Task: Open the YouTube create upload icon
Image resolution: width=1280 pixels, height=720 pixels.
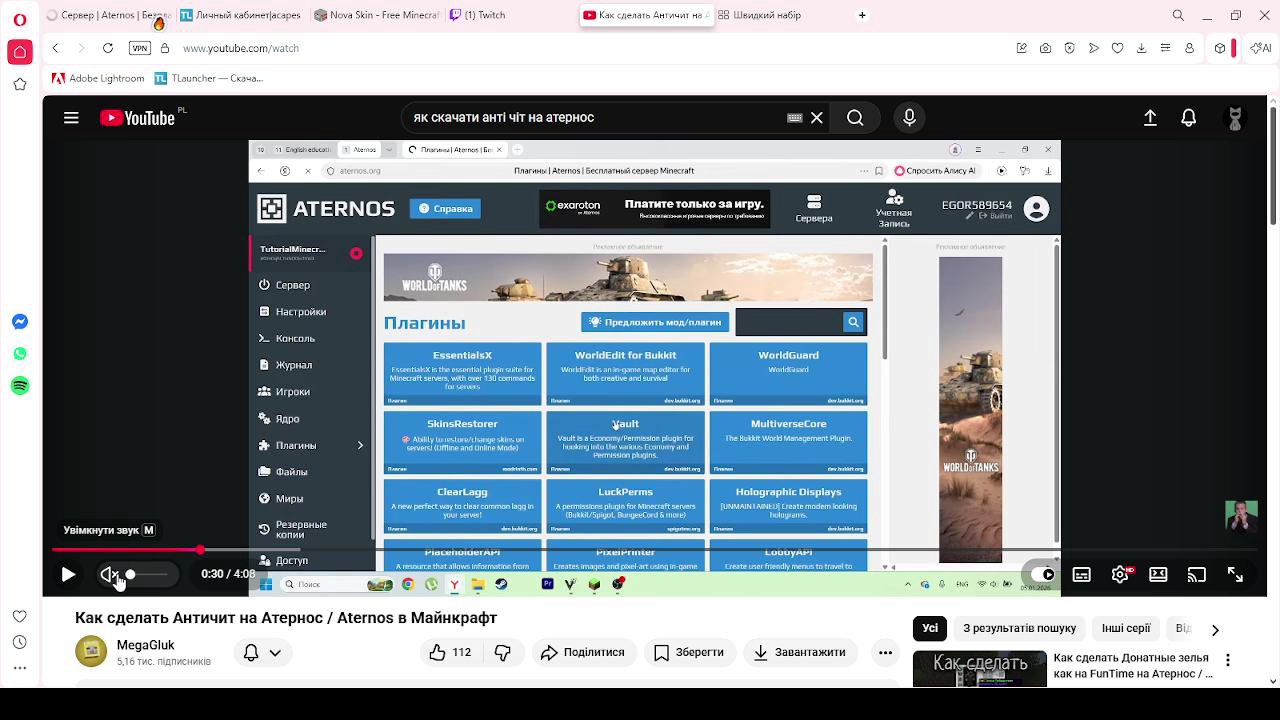Action: point(1150,118)
